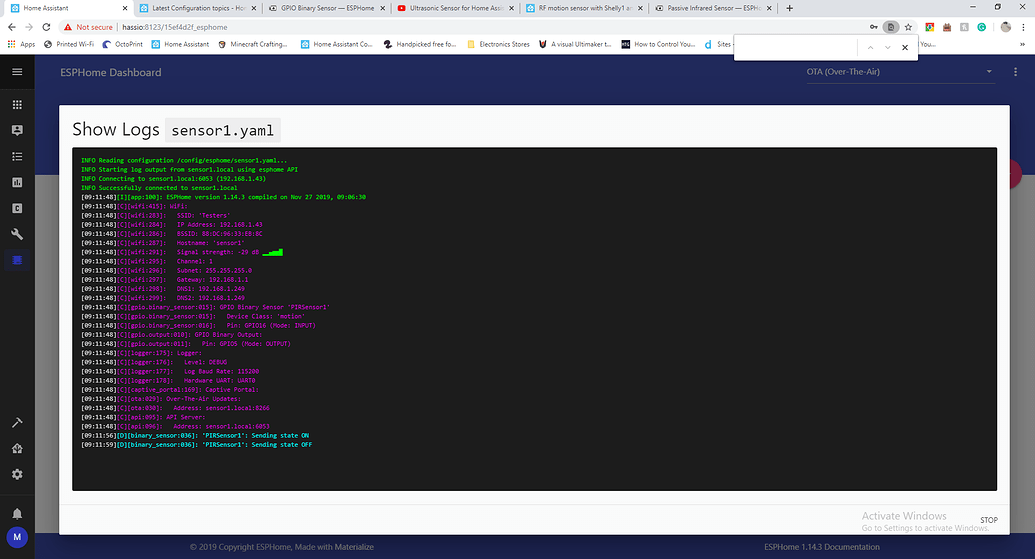Open the Printed Wi-Fi bookmark
This screenshot has height=559, width=1035.
tap(69, 44)
